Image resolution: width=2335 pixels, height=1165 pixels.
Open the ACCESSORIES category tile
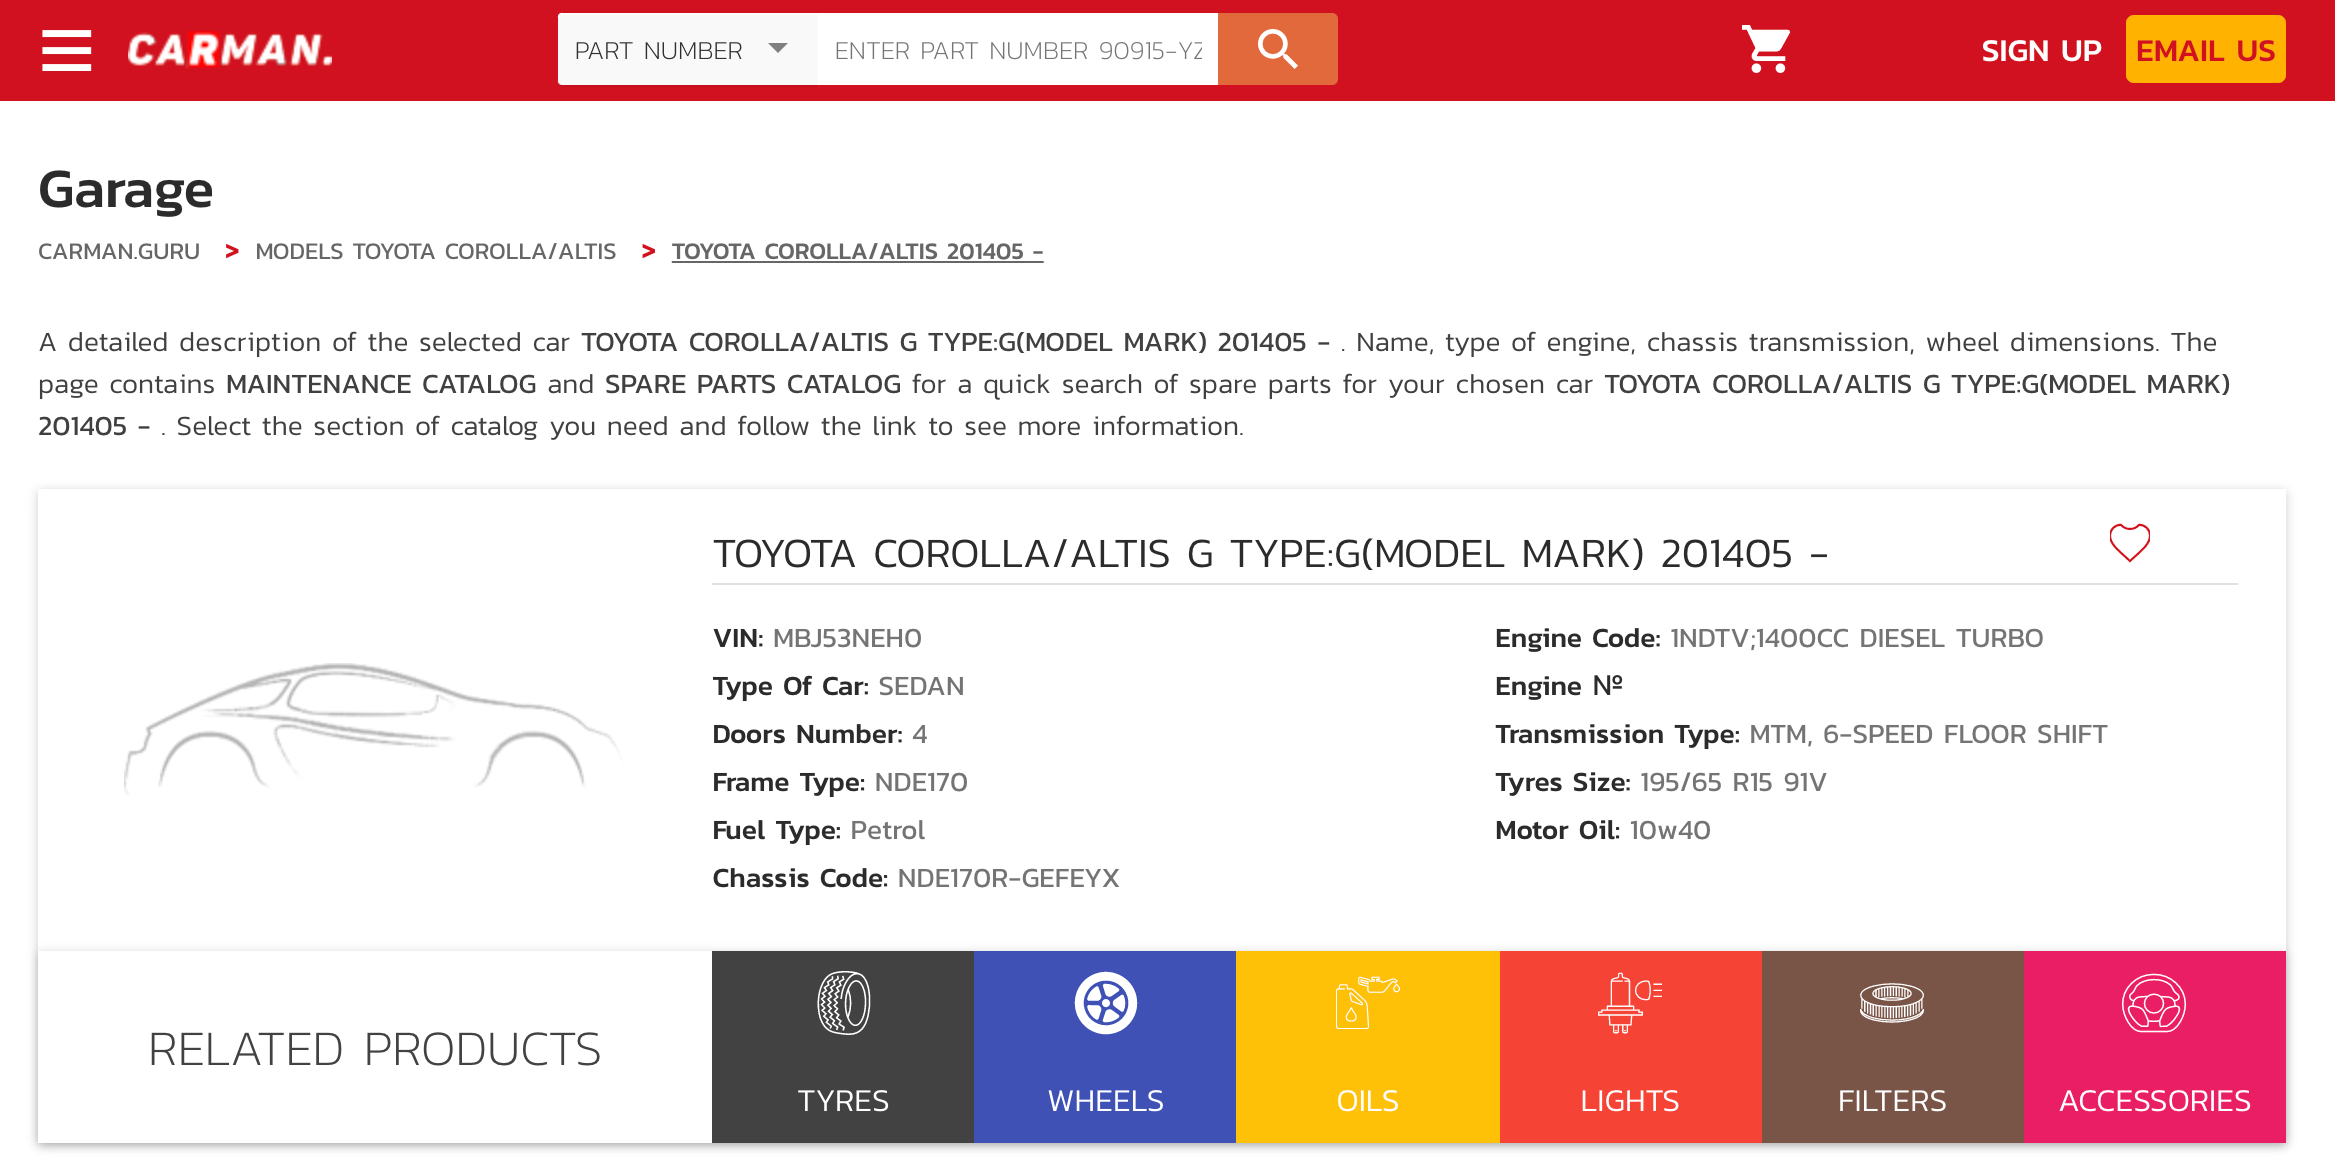[x=2155, y=1047]
